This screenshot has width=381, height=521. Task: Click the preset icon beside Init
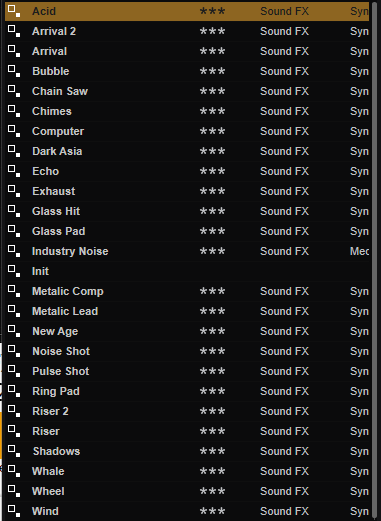click(14, 271)
